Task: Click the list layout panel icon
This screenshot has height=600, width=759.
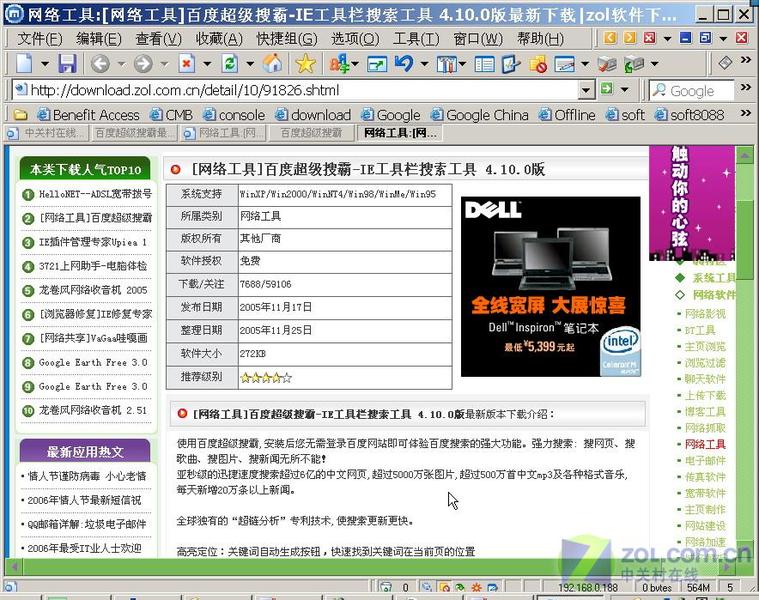Action: (485, 63)
